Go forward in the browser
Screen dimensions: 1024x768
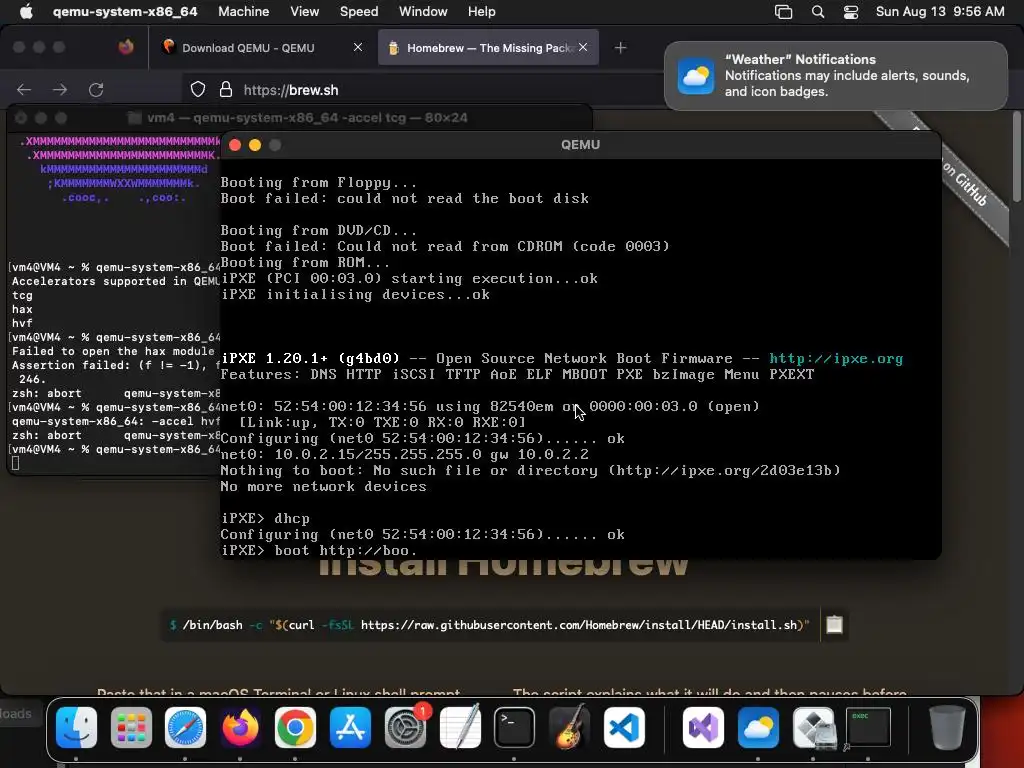click(x=60, y=89)
